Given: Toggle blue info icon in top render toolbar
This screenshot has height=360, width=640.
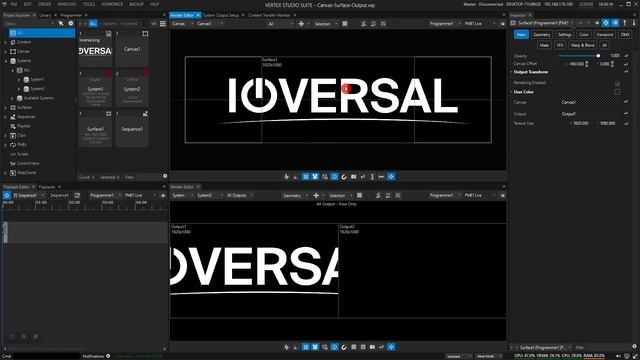Looking at the screenshot, I should pos(334,176).
